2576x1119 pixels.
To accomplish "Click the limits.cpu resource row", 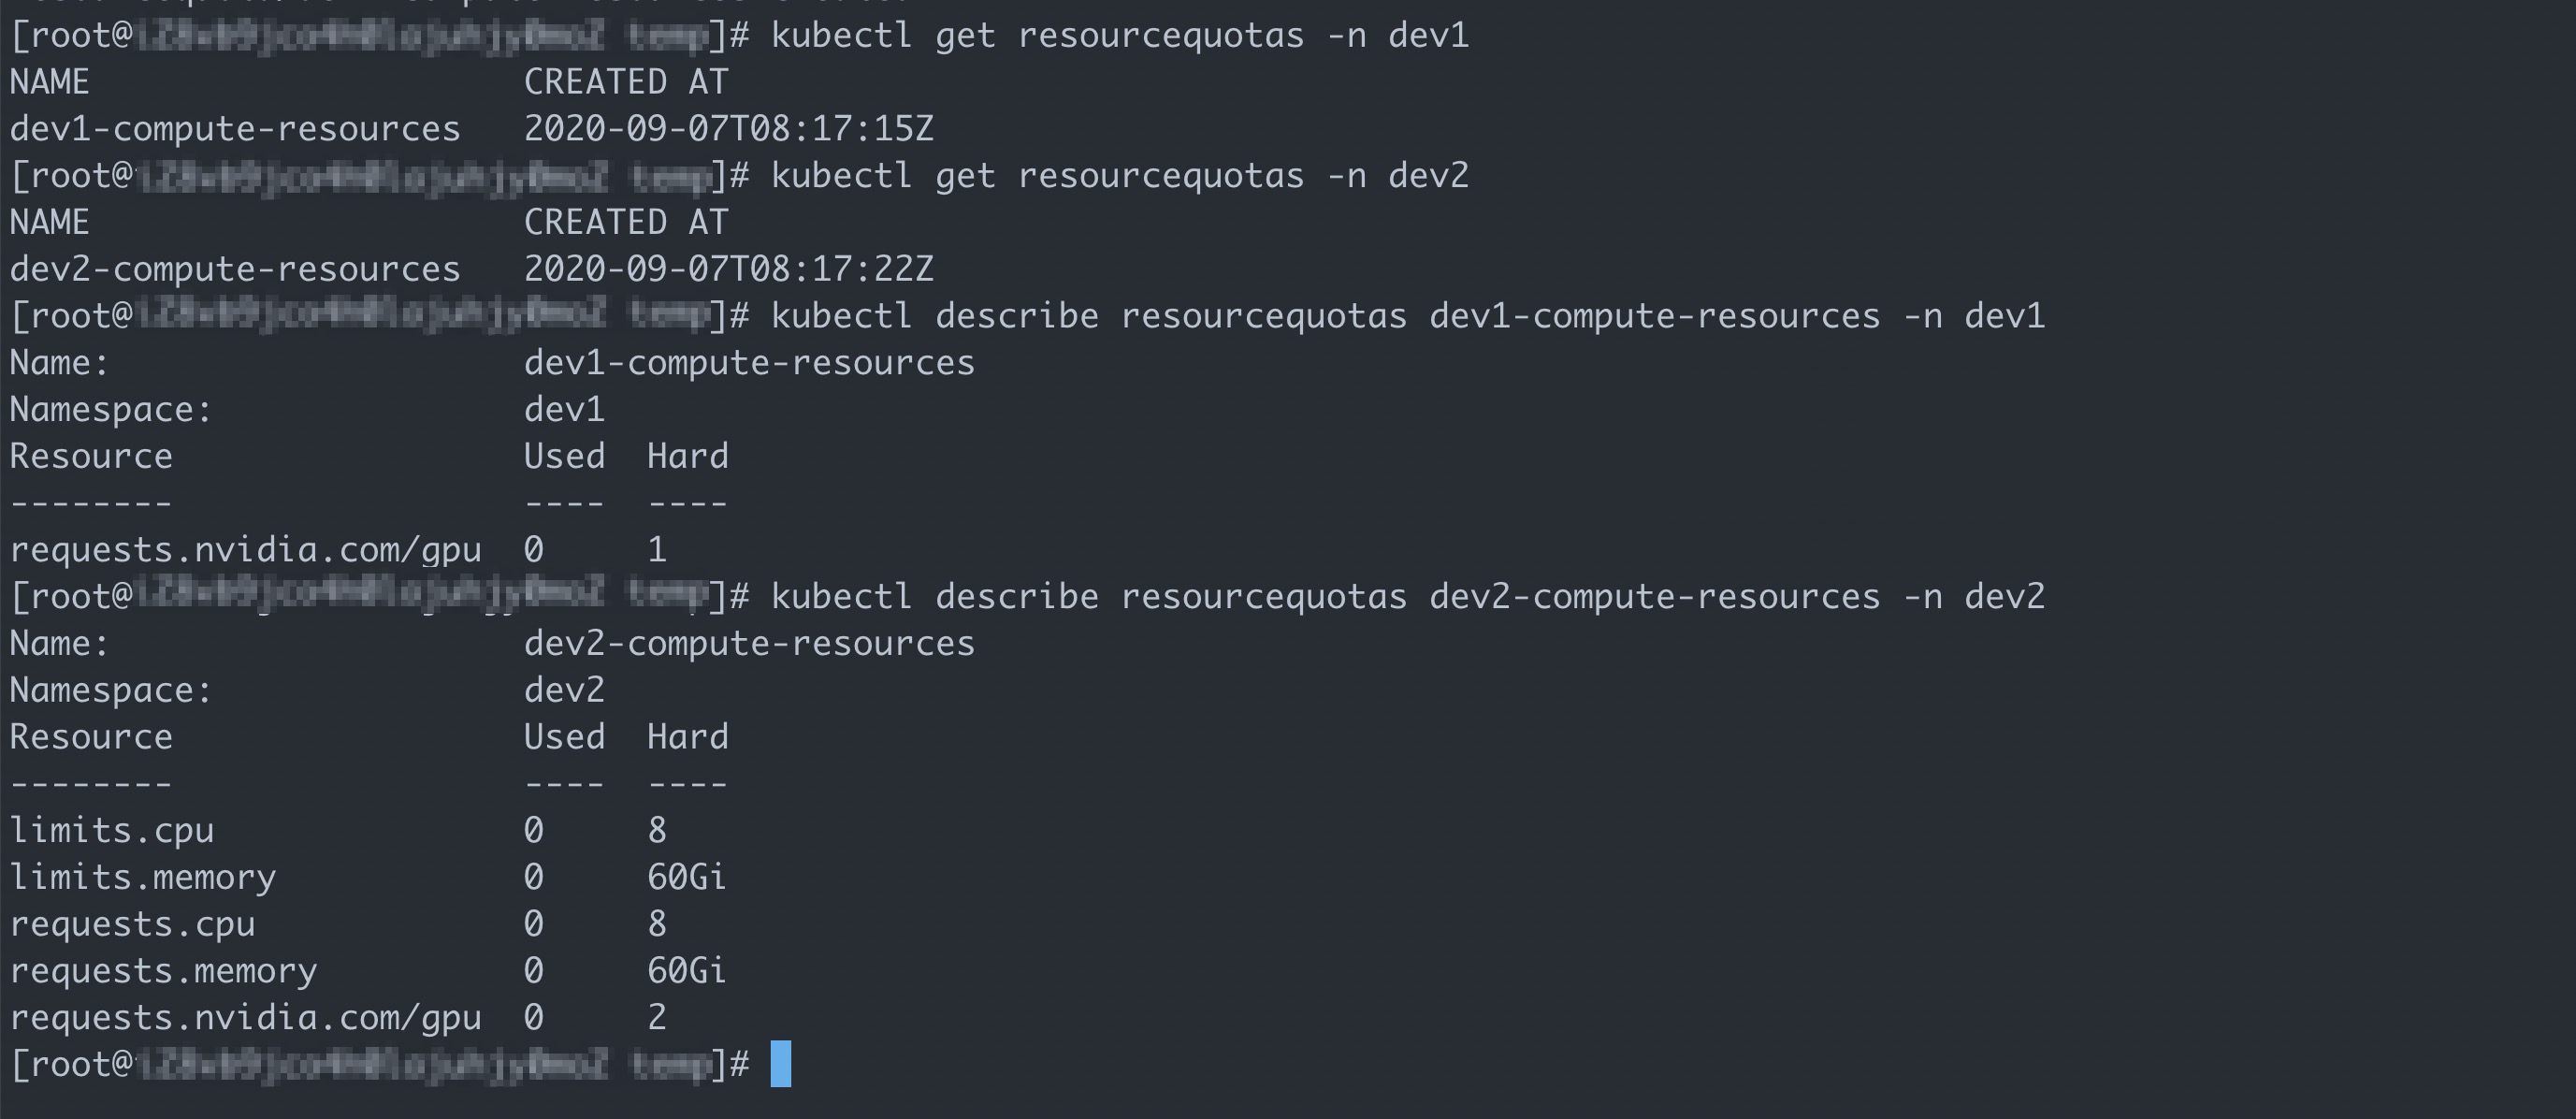I will coord(338,830).
